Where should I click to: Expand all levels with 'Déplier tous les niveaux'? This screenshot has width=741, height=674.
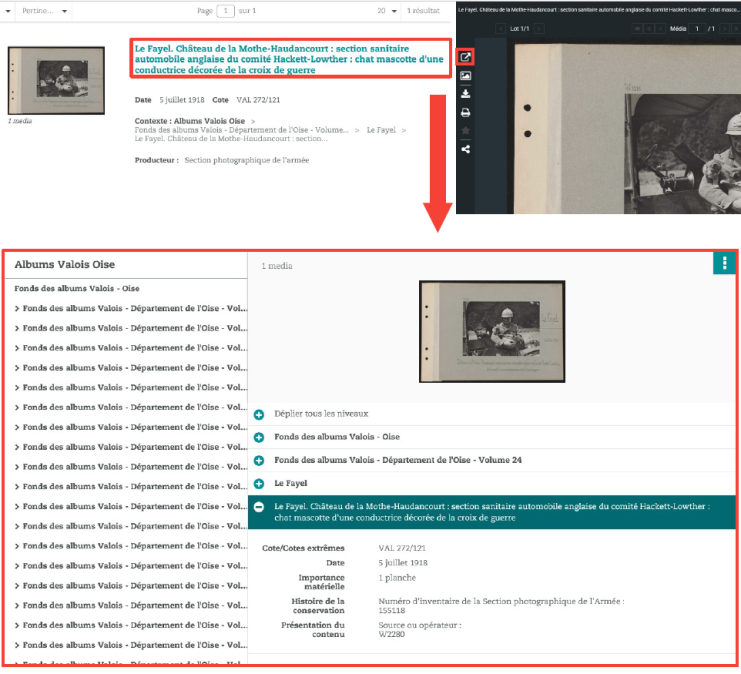point(321,414)
